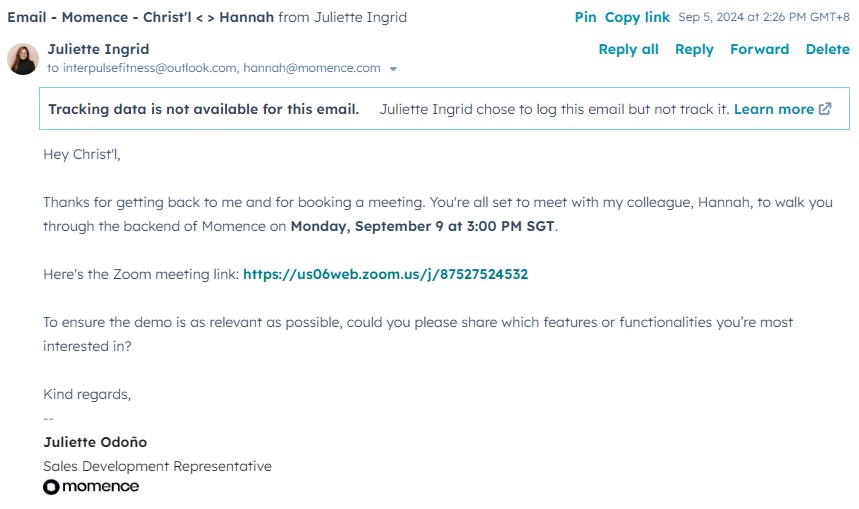
Task: Click the tracking data not available notice
Action: [x=204, y=109]
